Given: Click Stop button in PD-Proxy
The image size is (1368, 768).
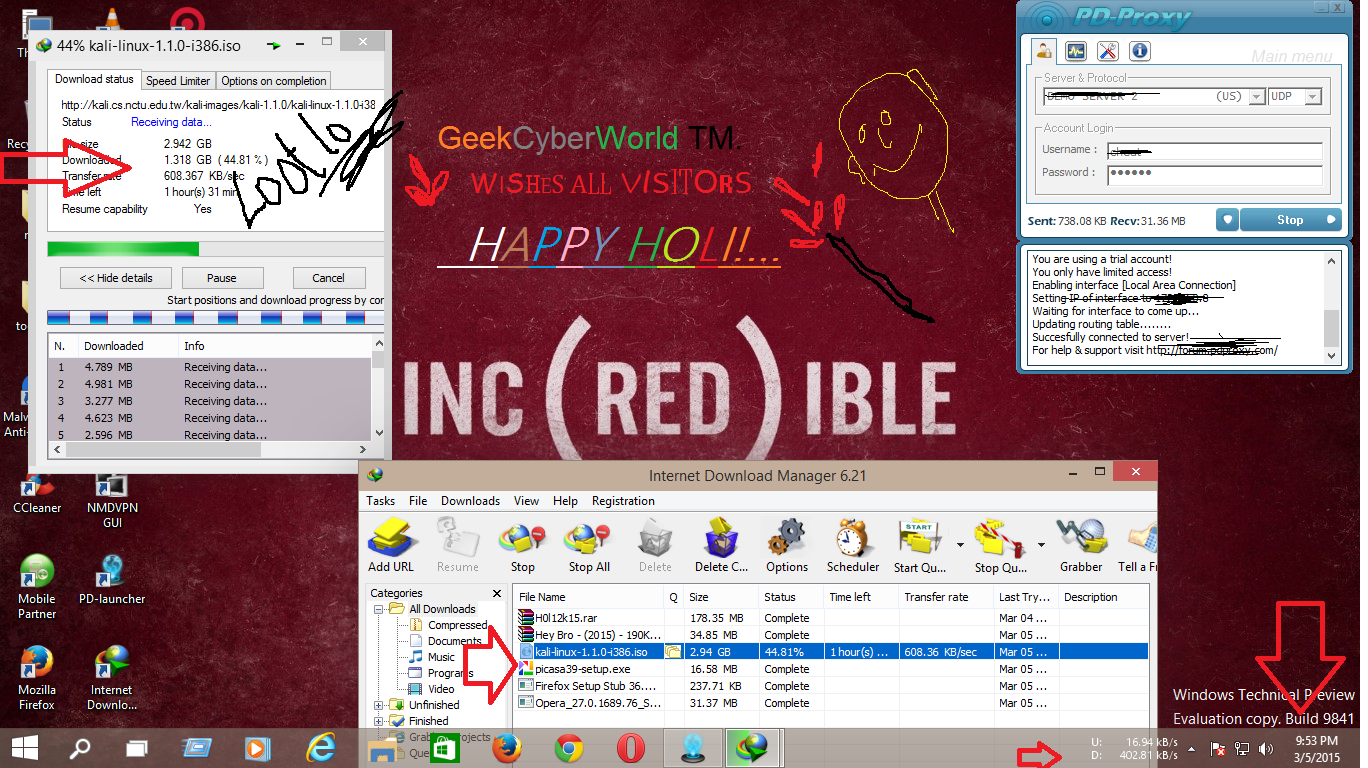Looking at the screenshot, I should point(1291,220).
